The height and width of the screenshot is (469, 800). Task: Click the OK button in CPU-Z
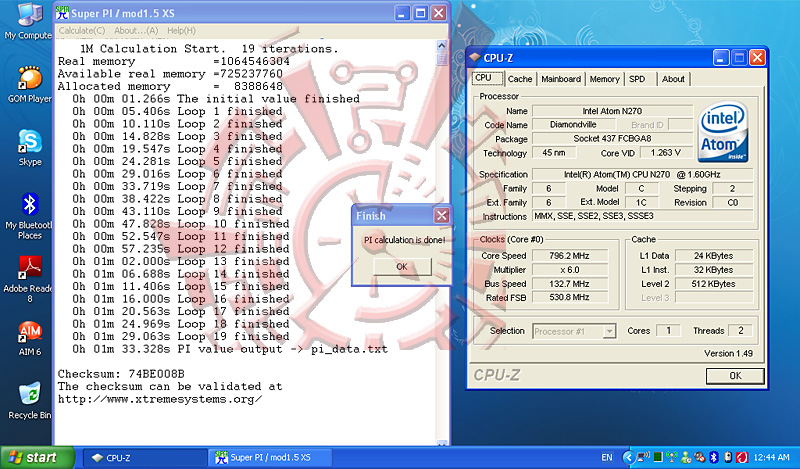click(735, 376)
